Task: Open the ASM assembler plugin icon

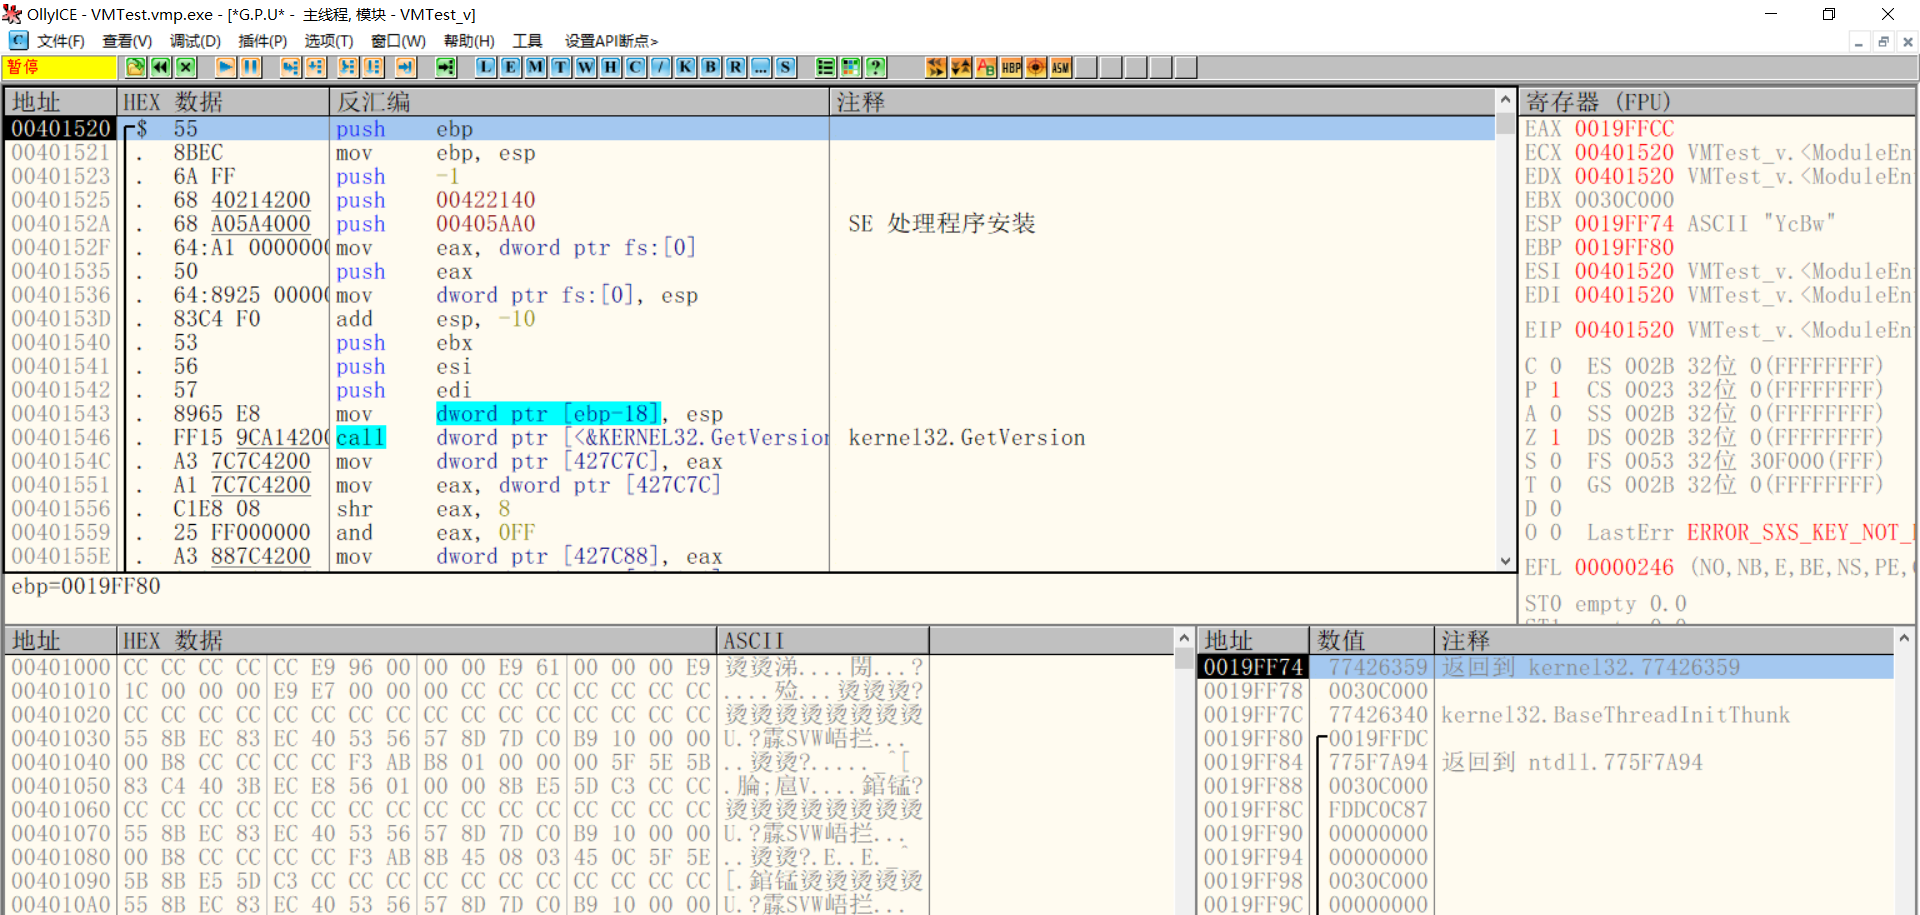Action: pos(1060,67)
